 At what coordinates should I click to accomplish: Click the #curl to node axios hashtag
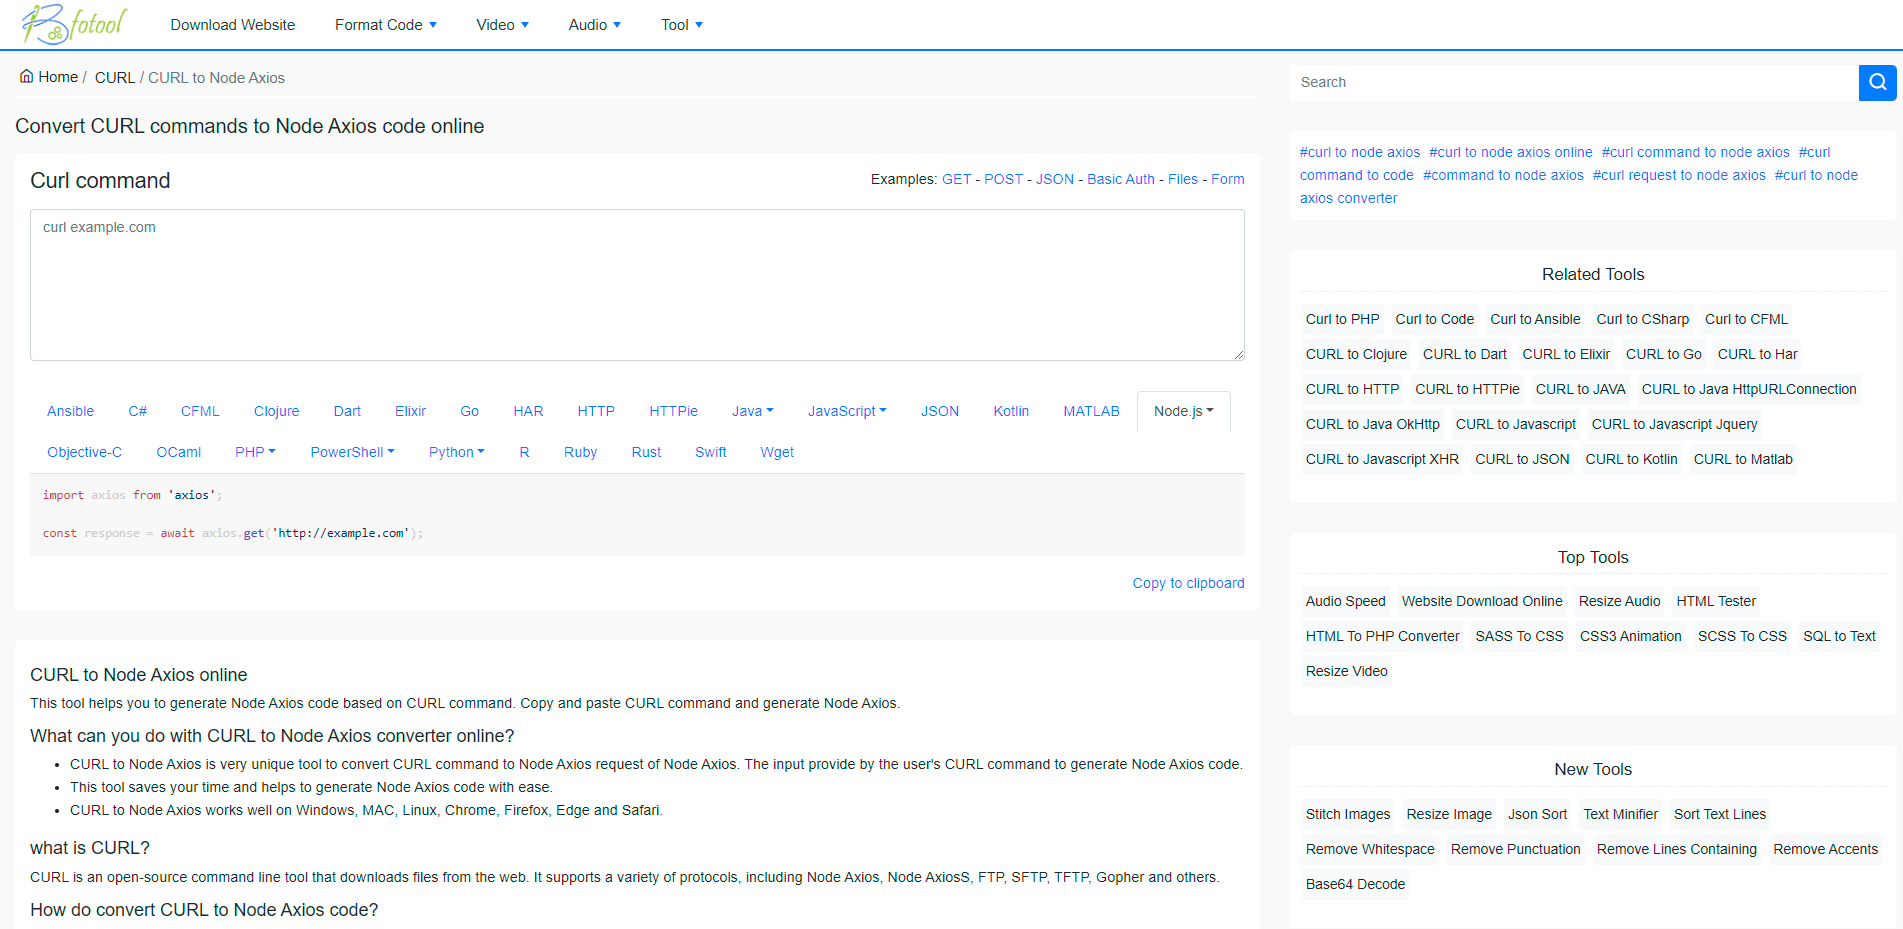(1359, 152)
